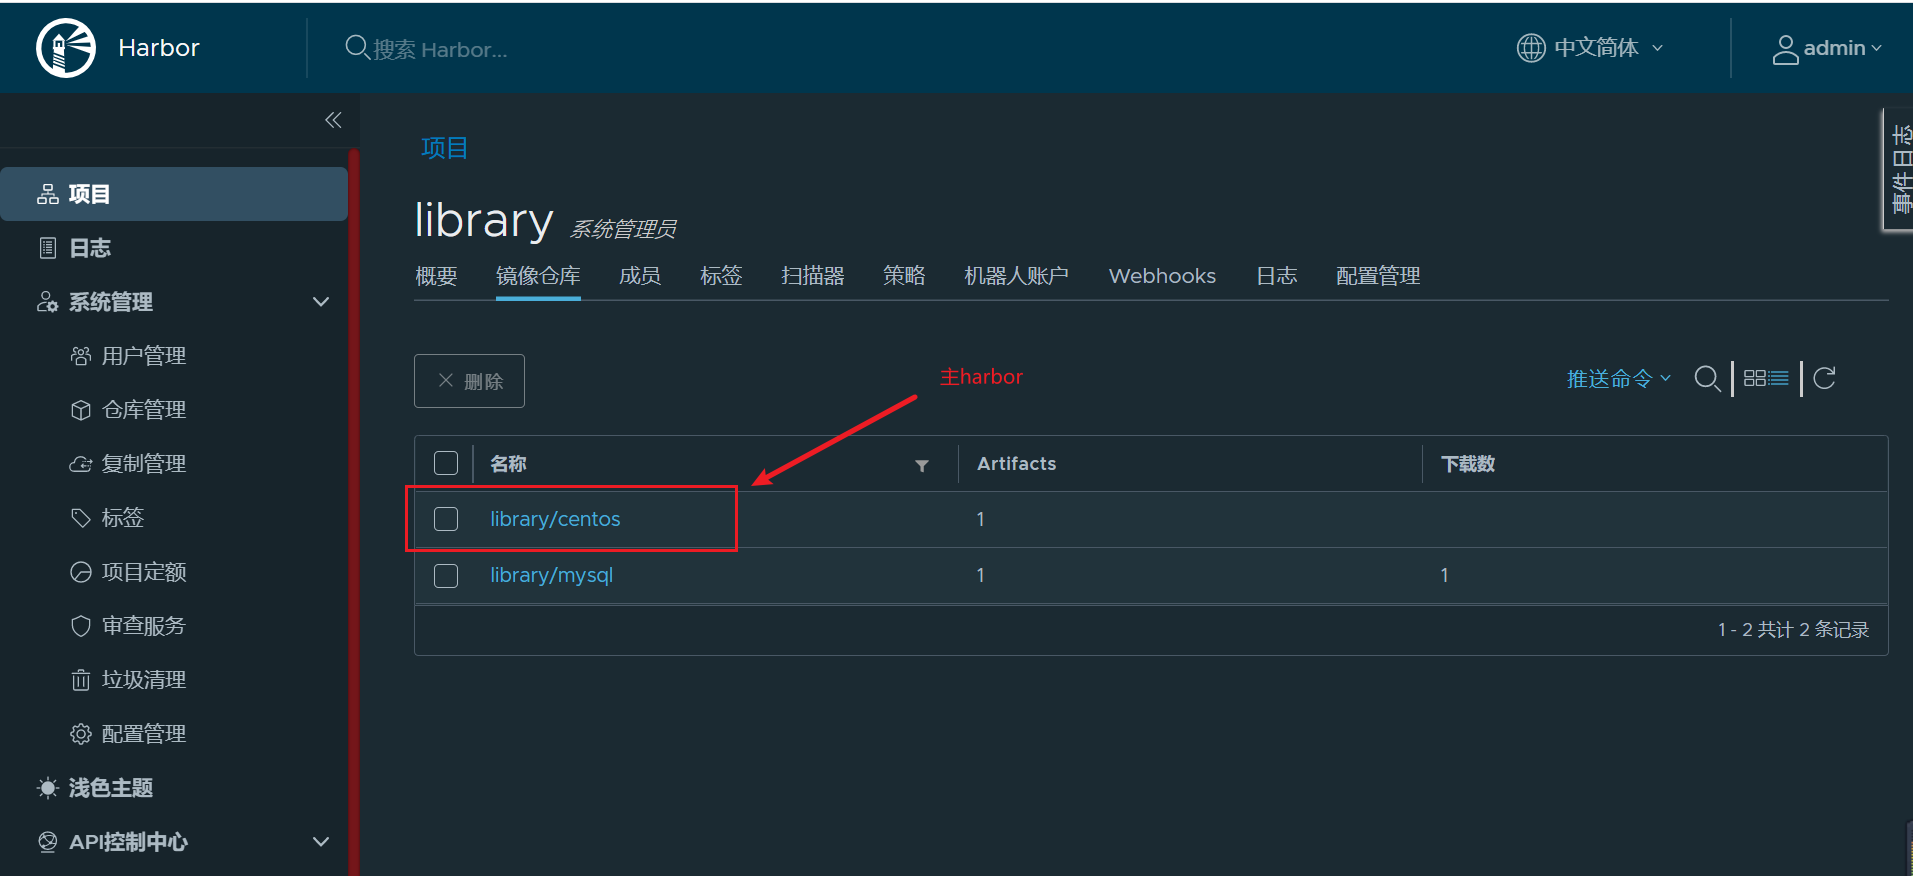Sort by the 下载数 column header
This screenshot has width=1913, height=876.
pos(1468,464)
